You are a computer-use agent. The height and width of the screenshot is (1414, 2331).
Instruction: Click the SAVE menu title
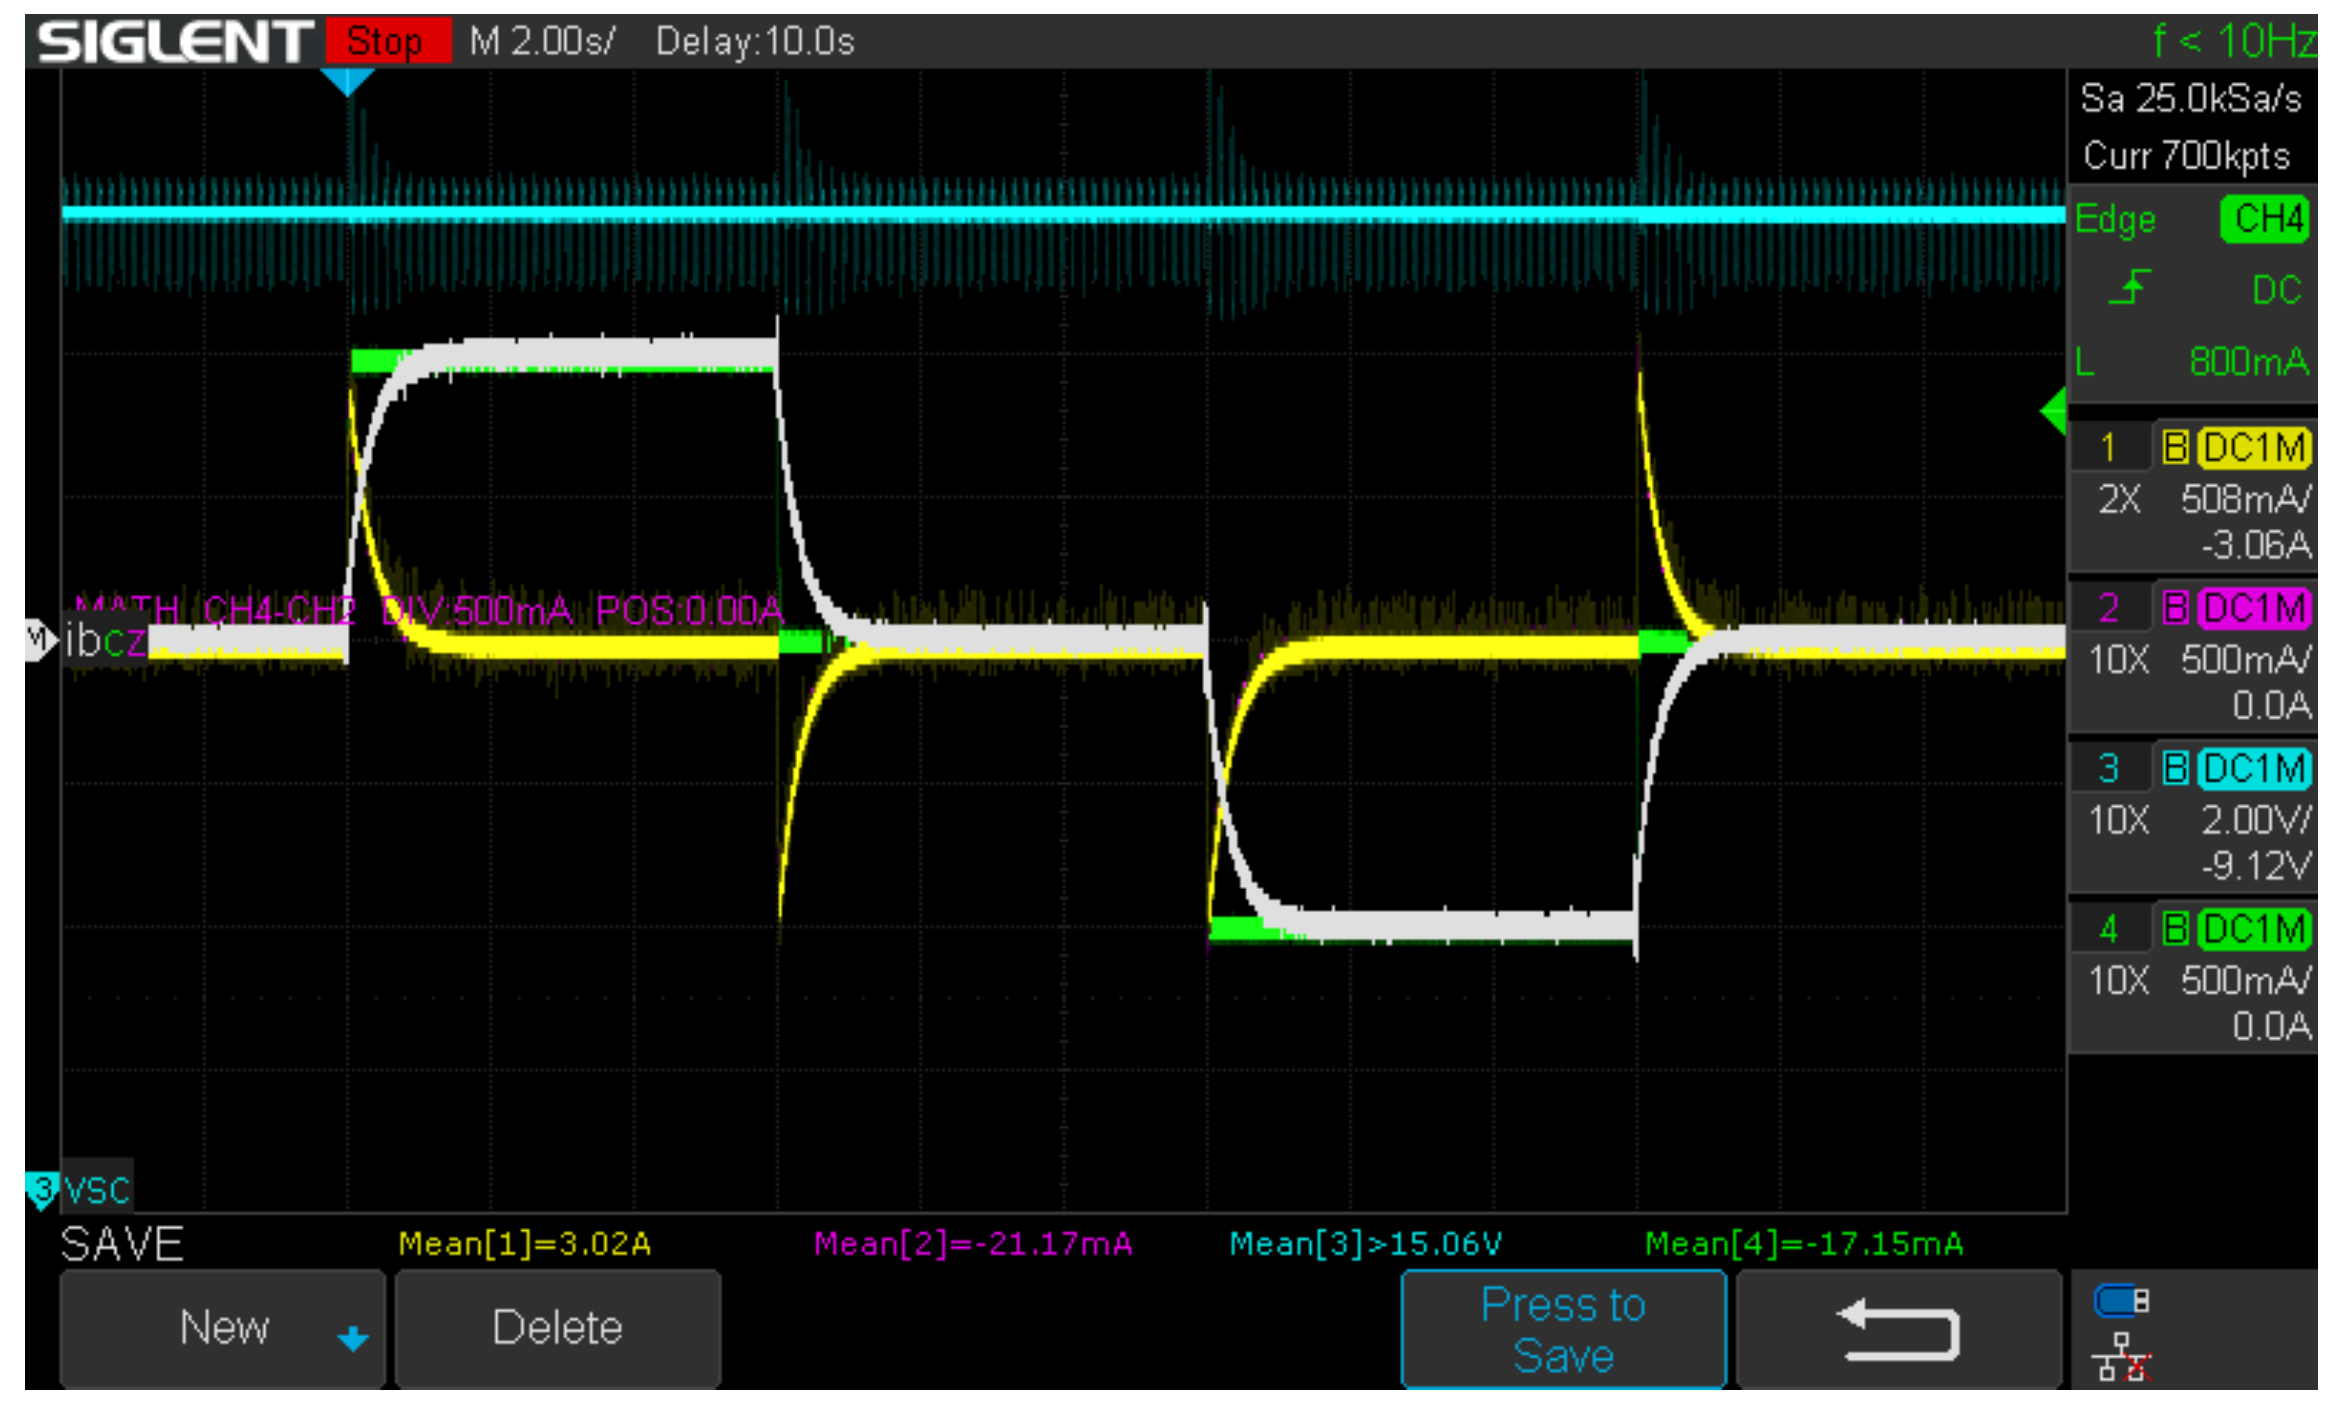click(x=122, y=1244)
